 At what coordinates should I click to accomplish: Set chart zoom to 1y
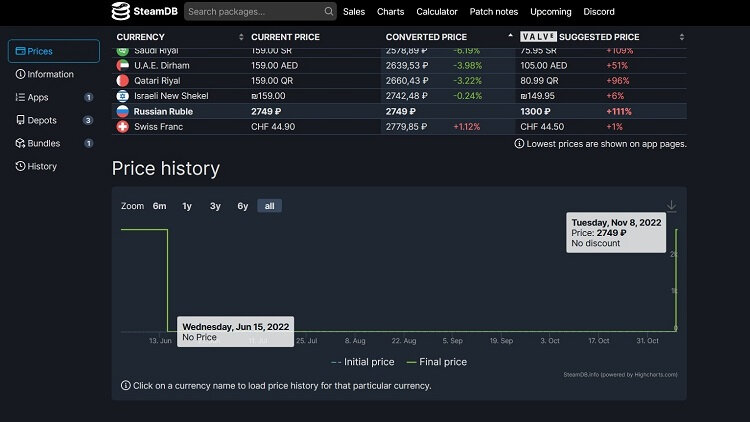point(187,206)
